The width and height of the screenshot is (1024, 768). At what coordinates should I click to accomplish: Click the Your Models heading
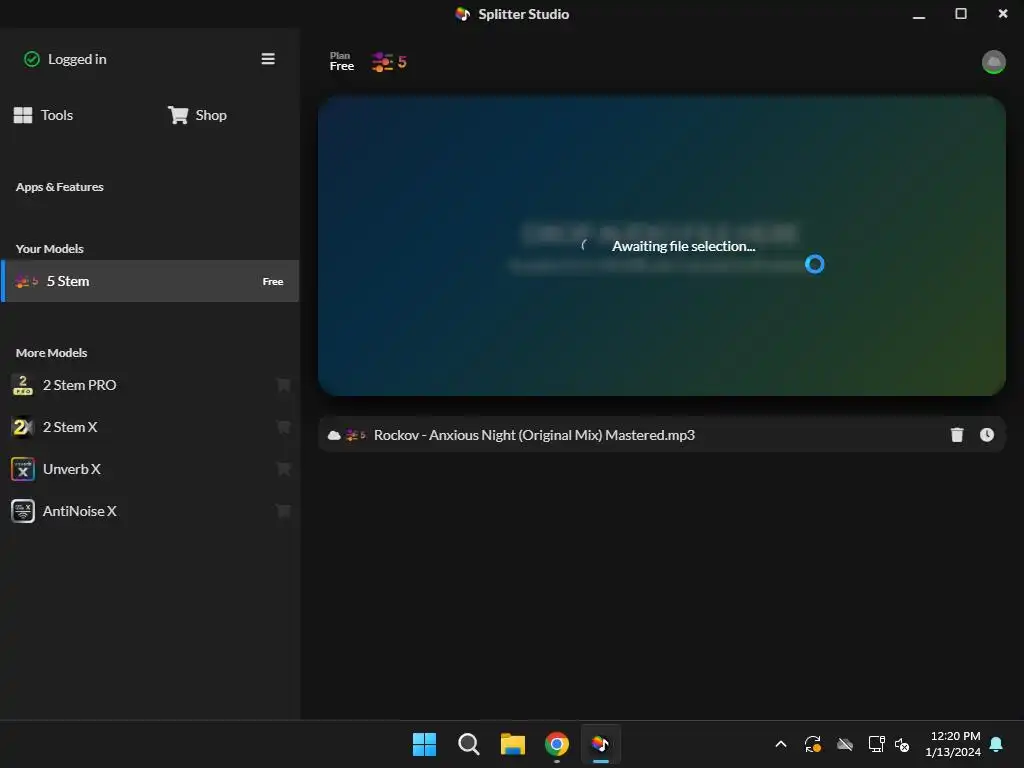50,249
